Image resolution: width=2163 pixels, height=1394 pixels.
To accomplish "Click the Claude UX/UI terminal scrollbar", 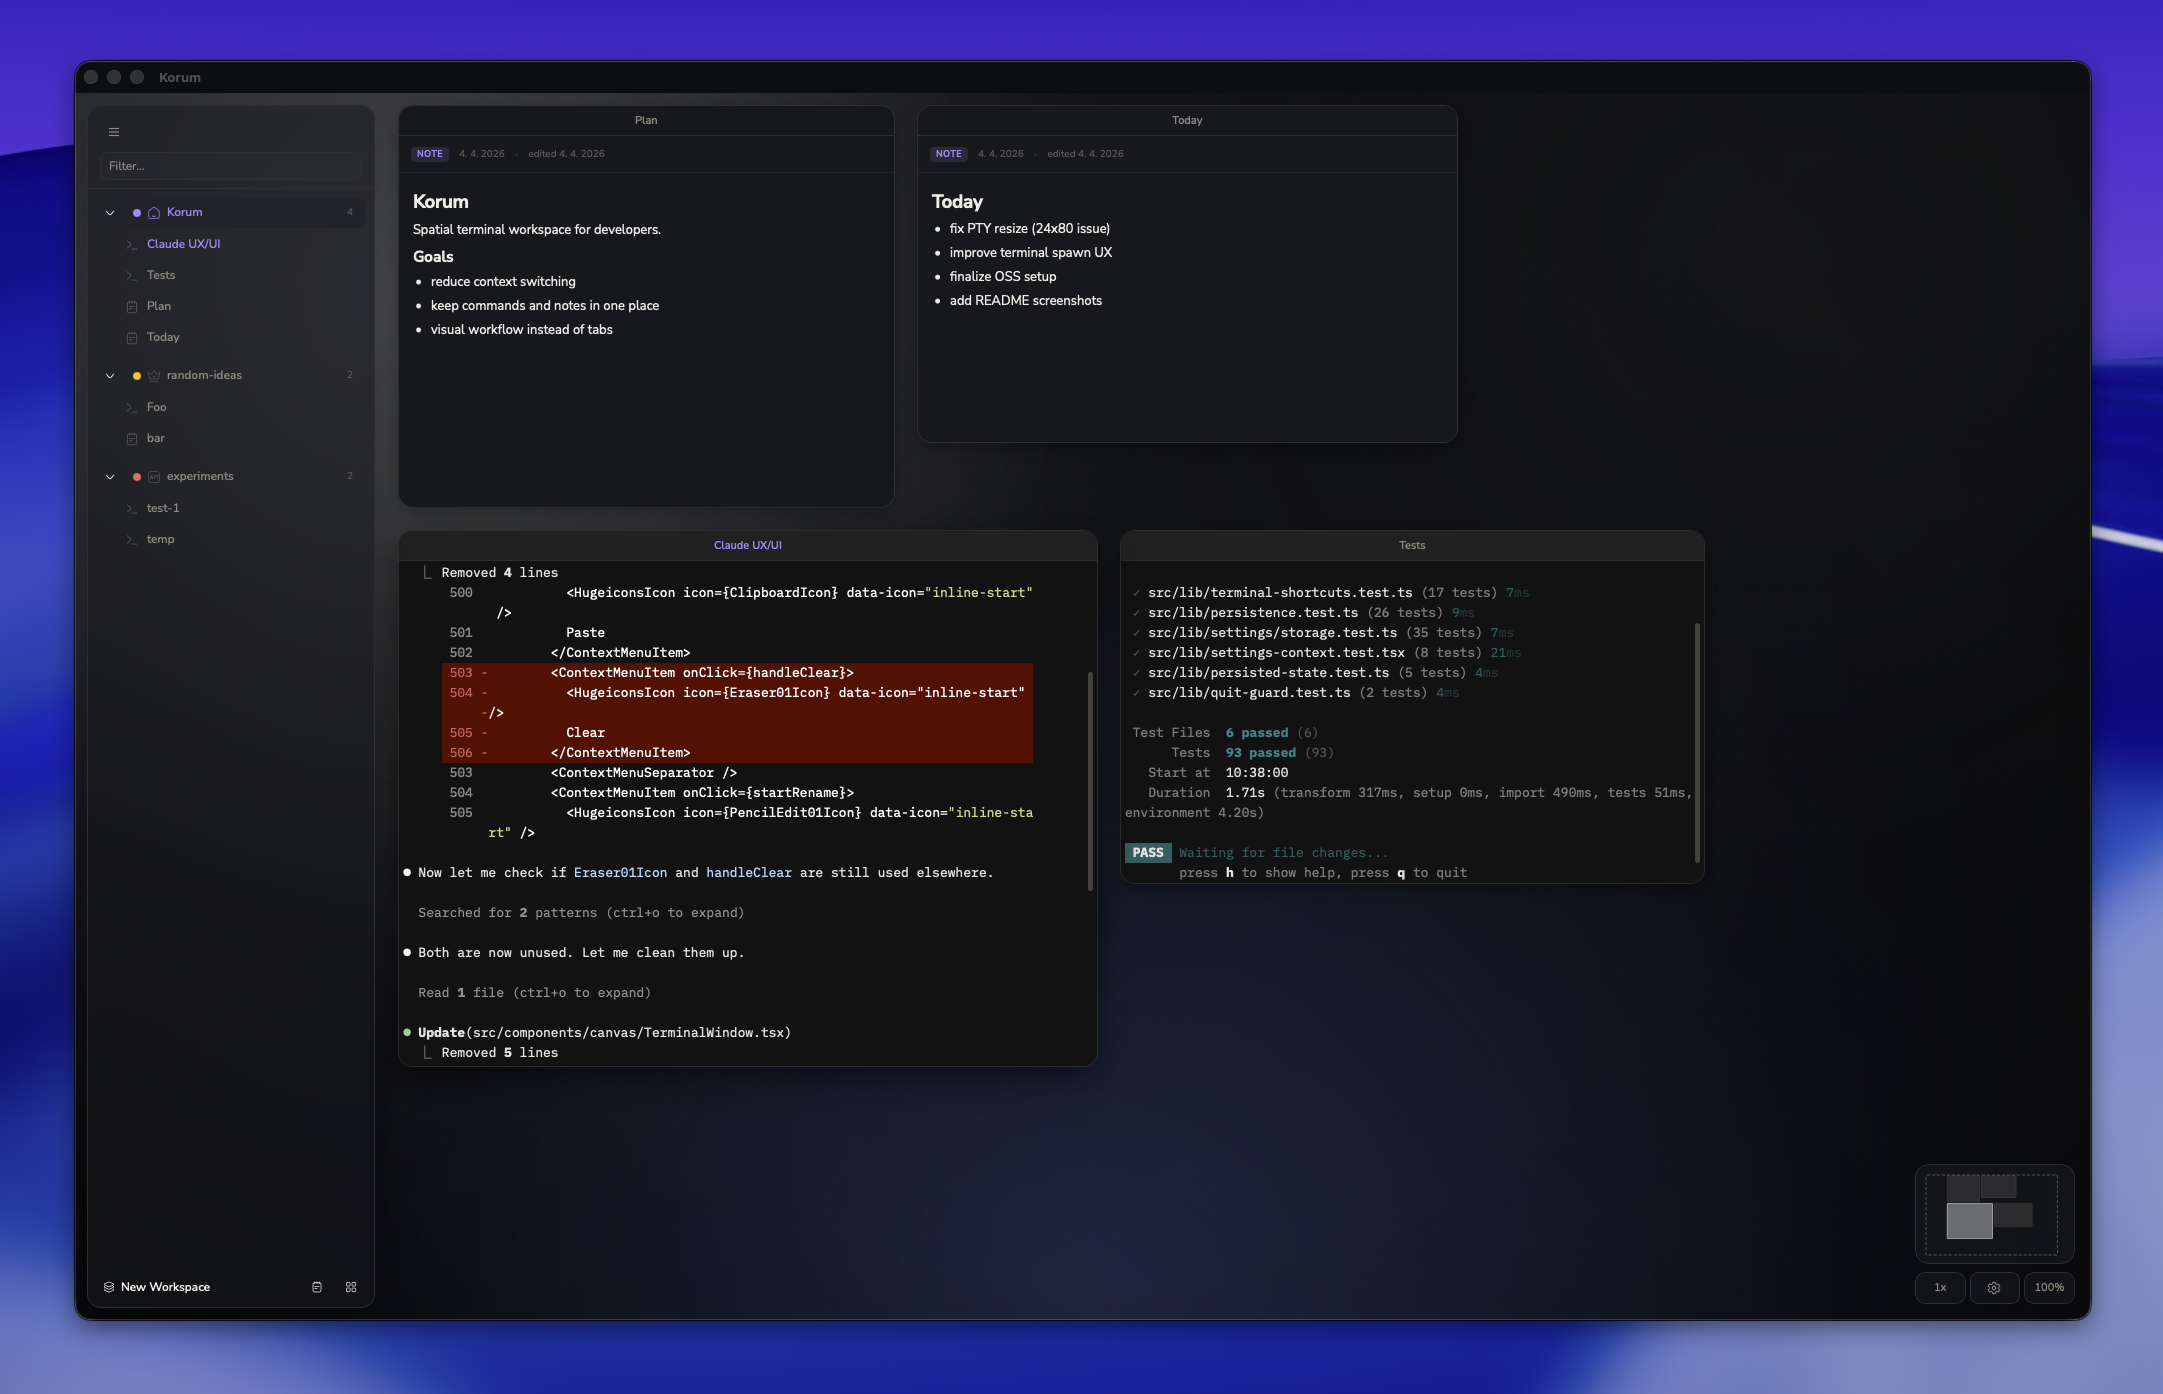I will pyautogui.click(x=1090, y=780).
